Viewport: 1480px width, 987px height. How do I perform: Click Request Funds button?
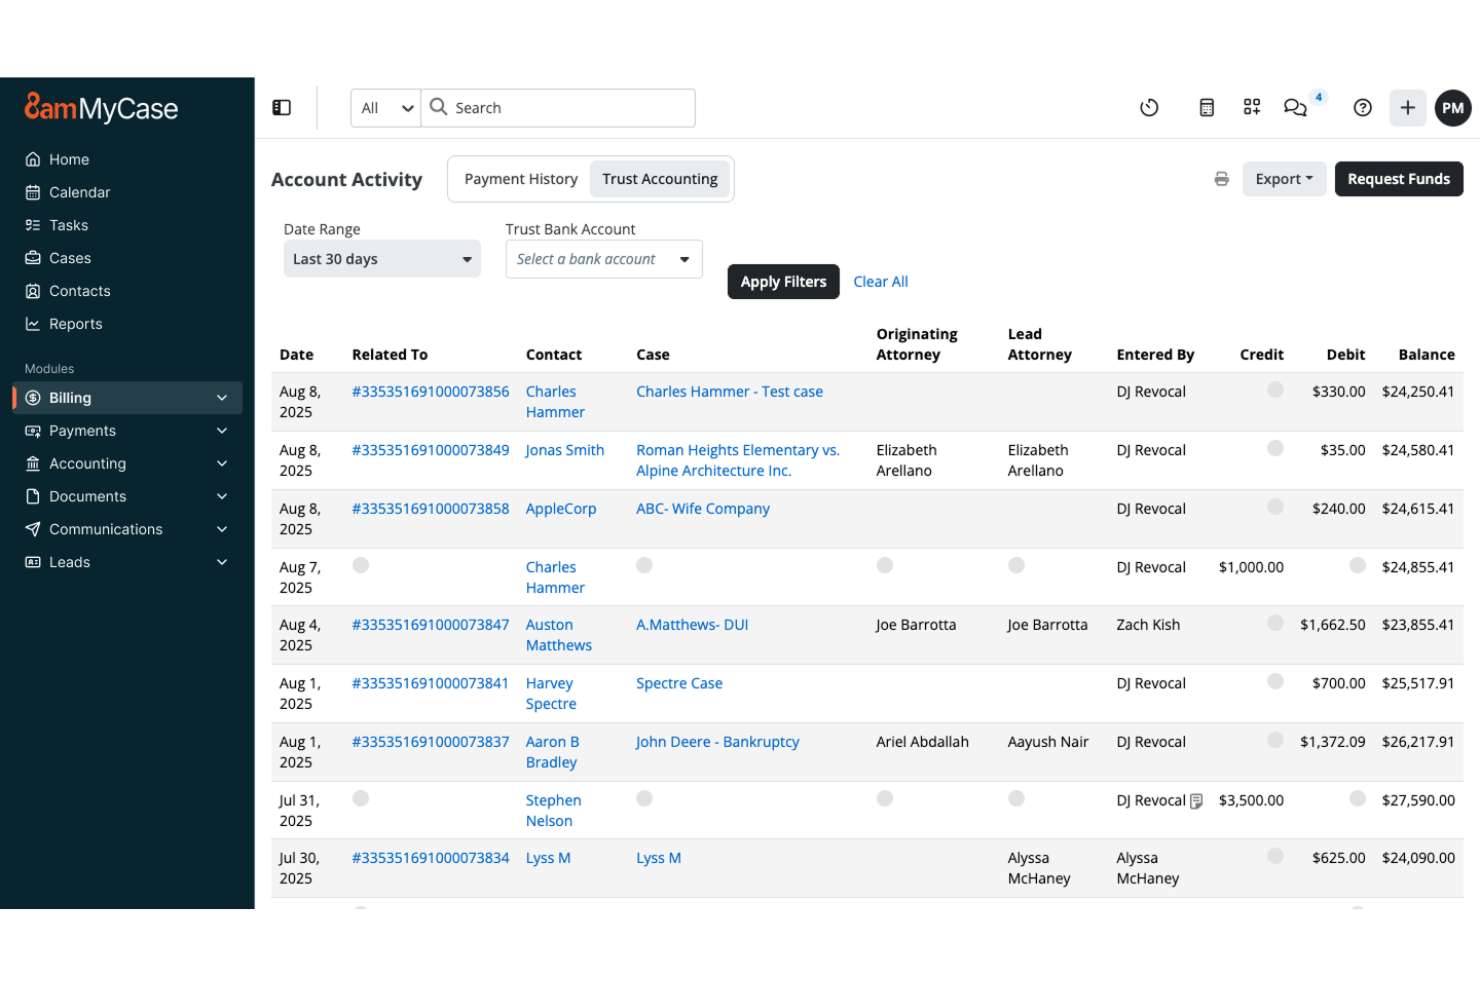coord(1399,179)
